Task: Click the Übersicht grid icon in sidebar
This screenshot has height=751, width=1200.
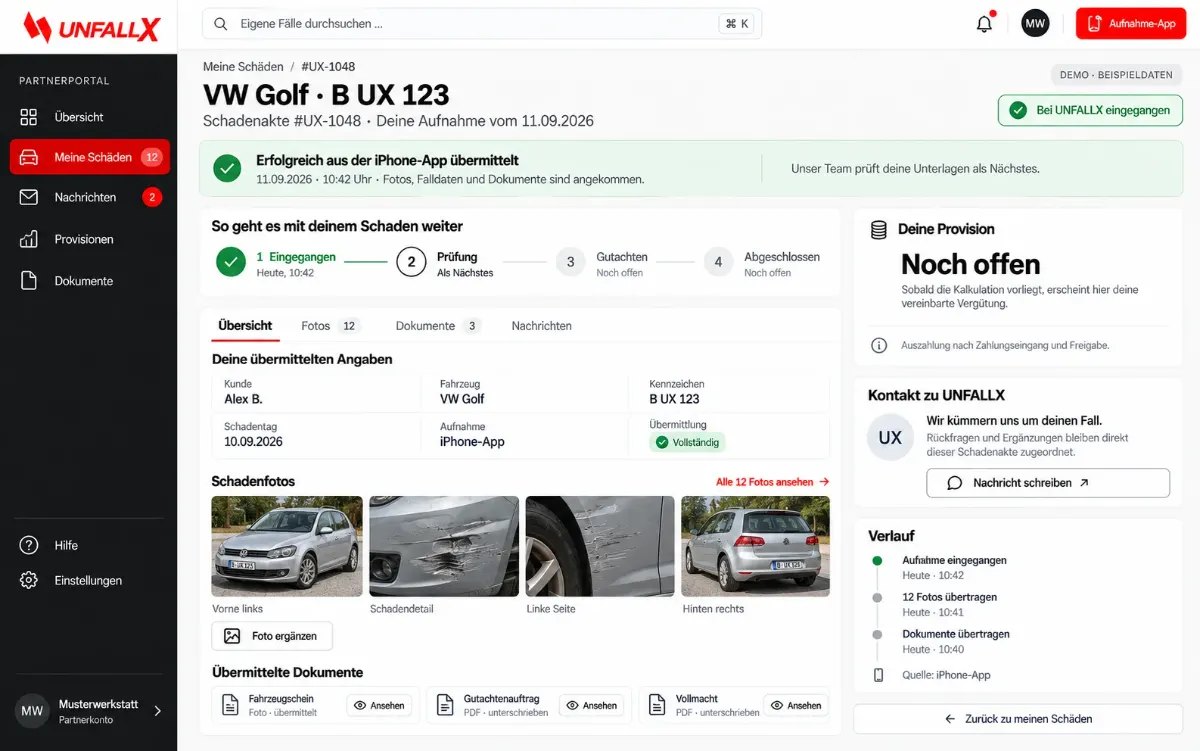Action: [29, 117]
